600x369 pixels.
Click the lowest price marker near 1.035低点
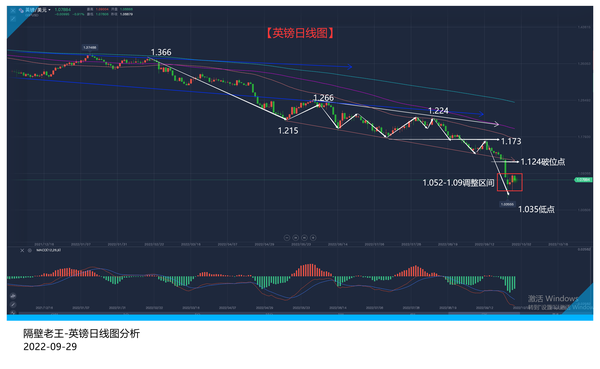point(507,204)
